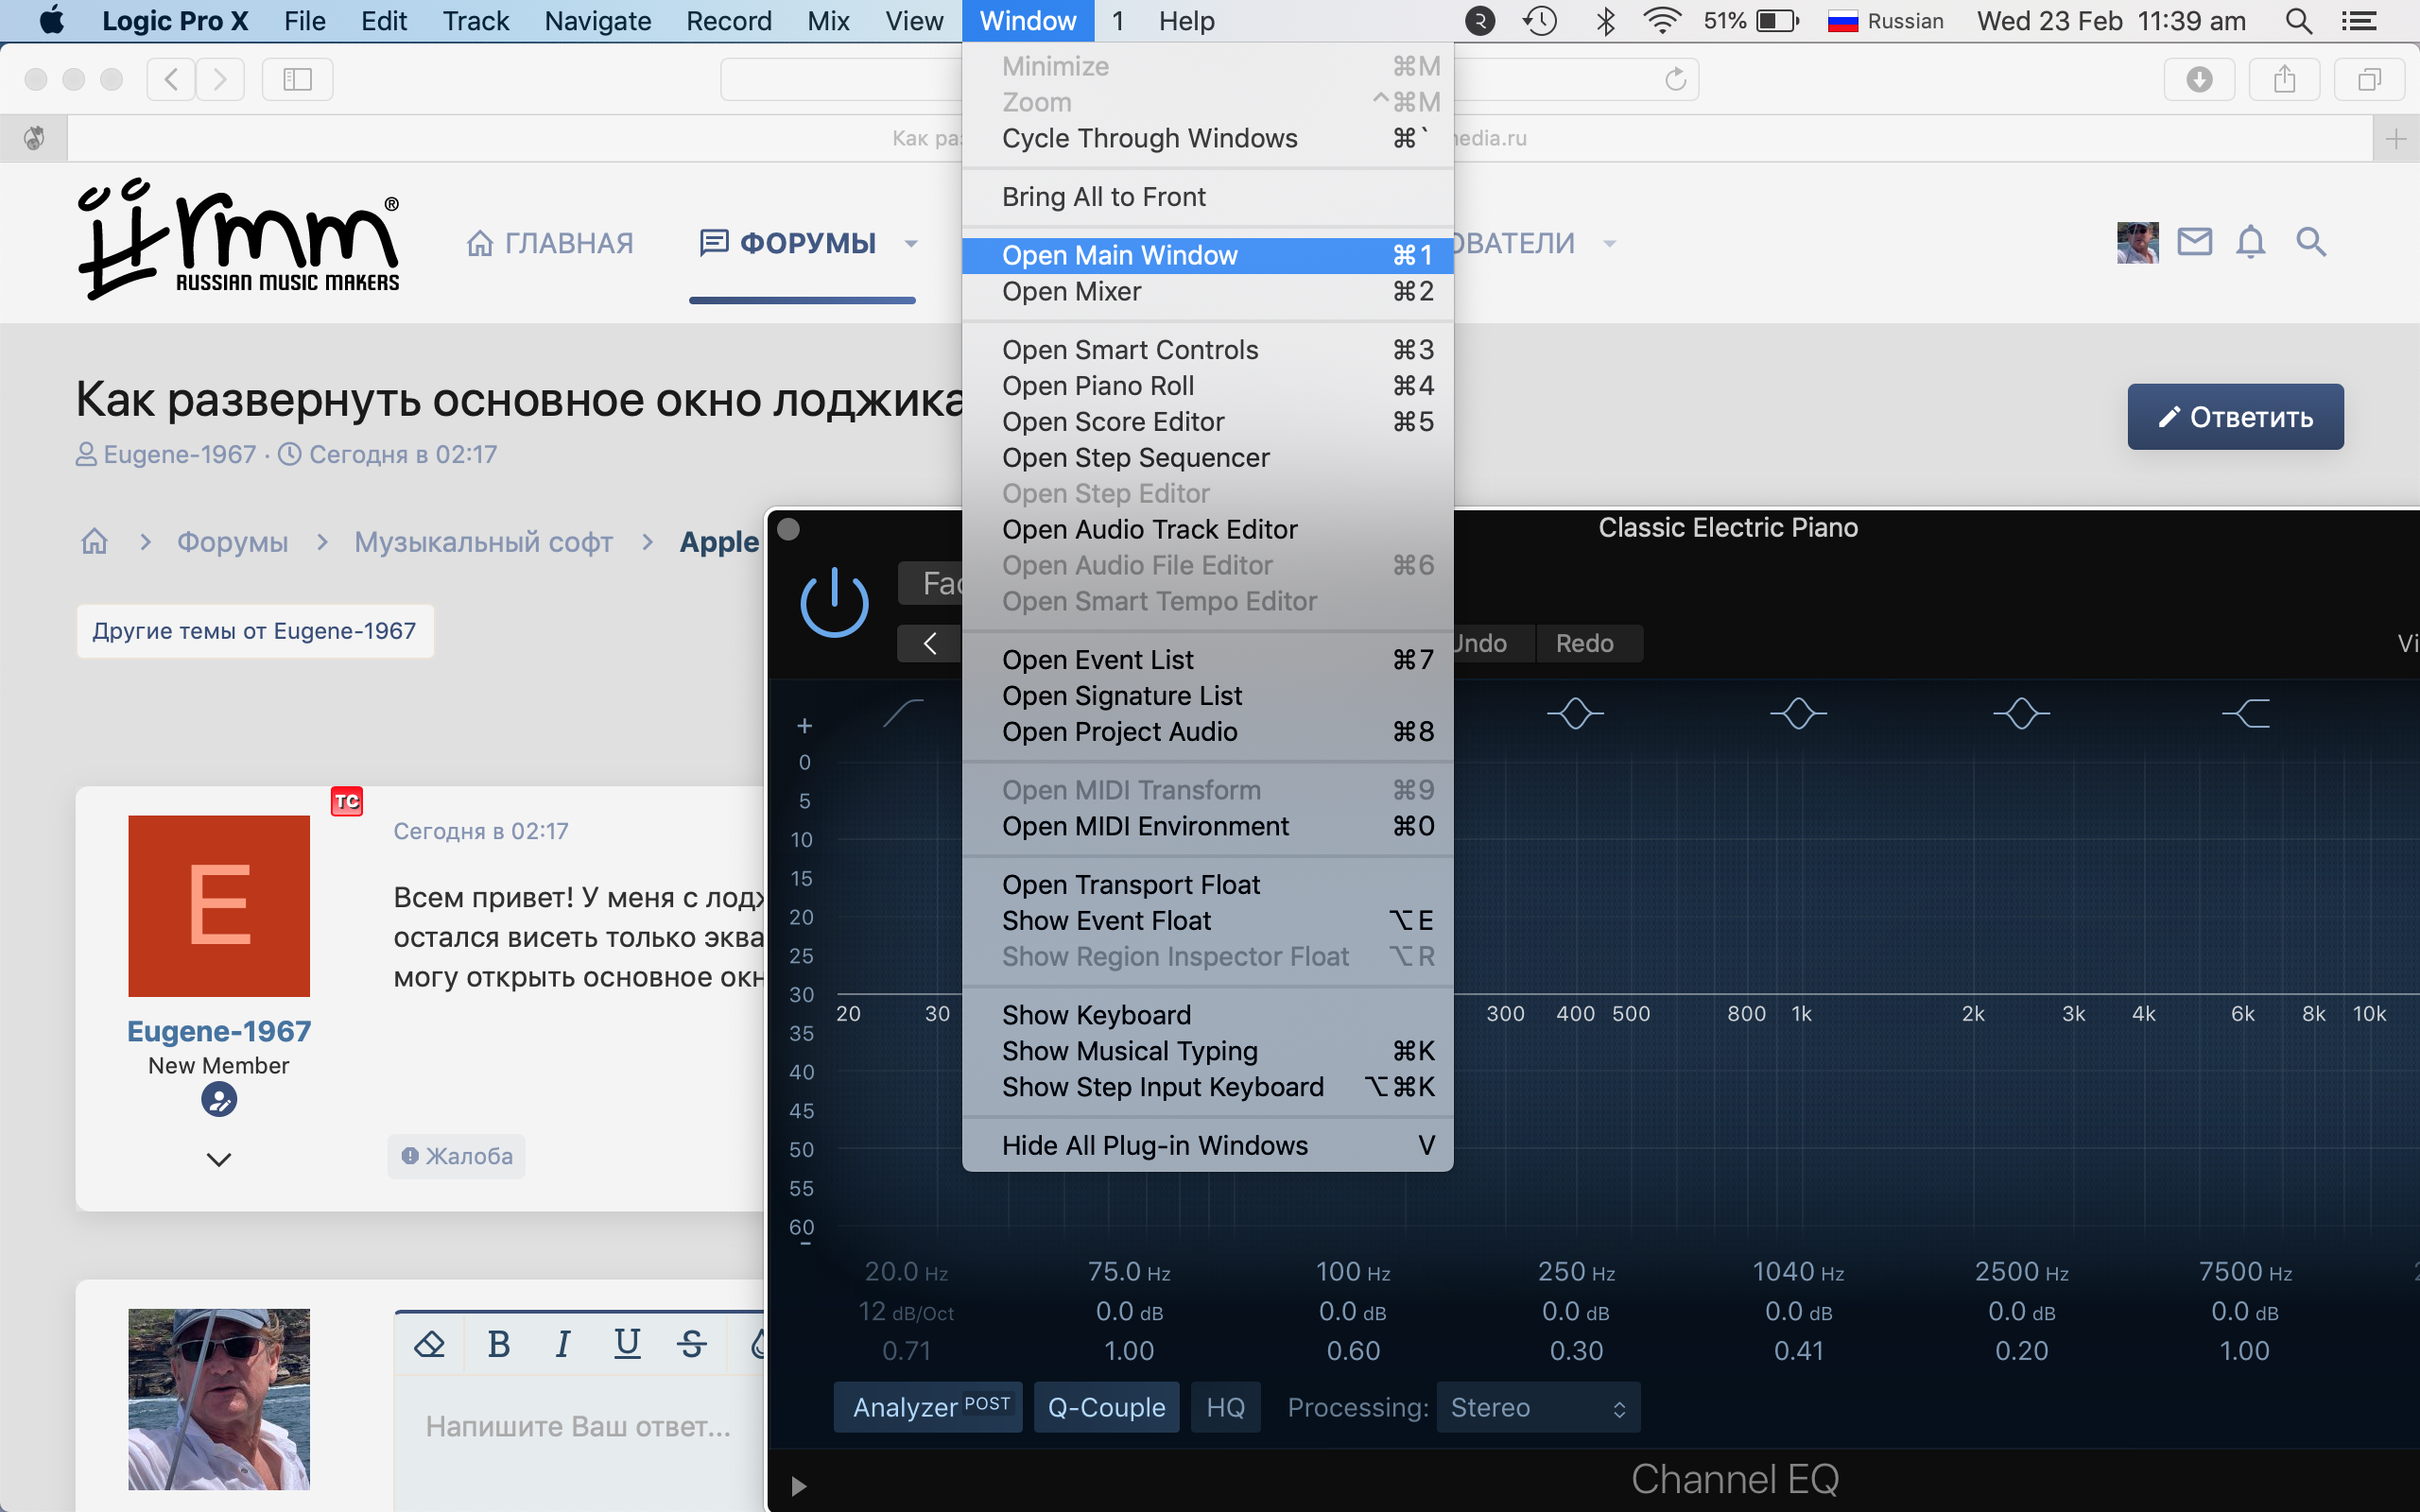Screen dimensions: 2420x1512
Task: Click the plus at the gain scale top
Action: coord(804,725)
